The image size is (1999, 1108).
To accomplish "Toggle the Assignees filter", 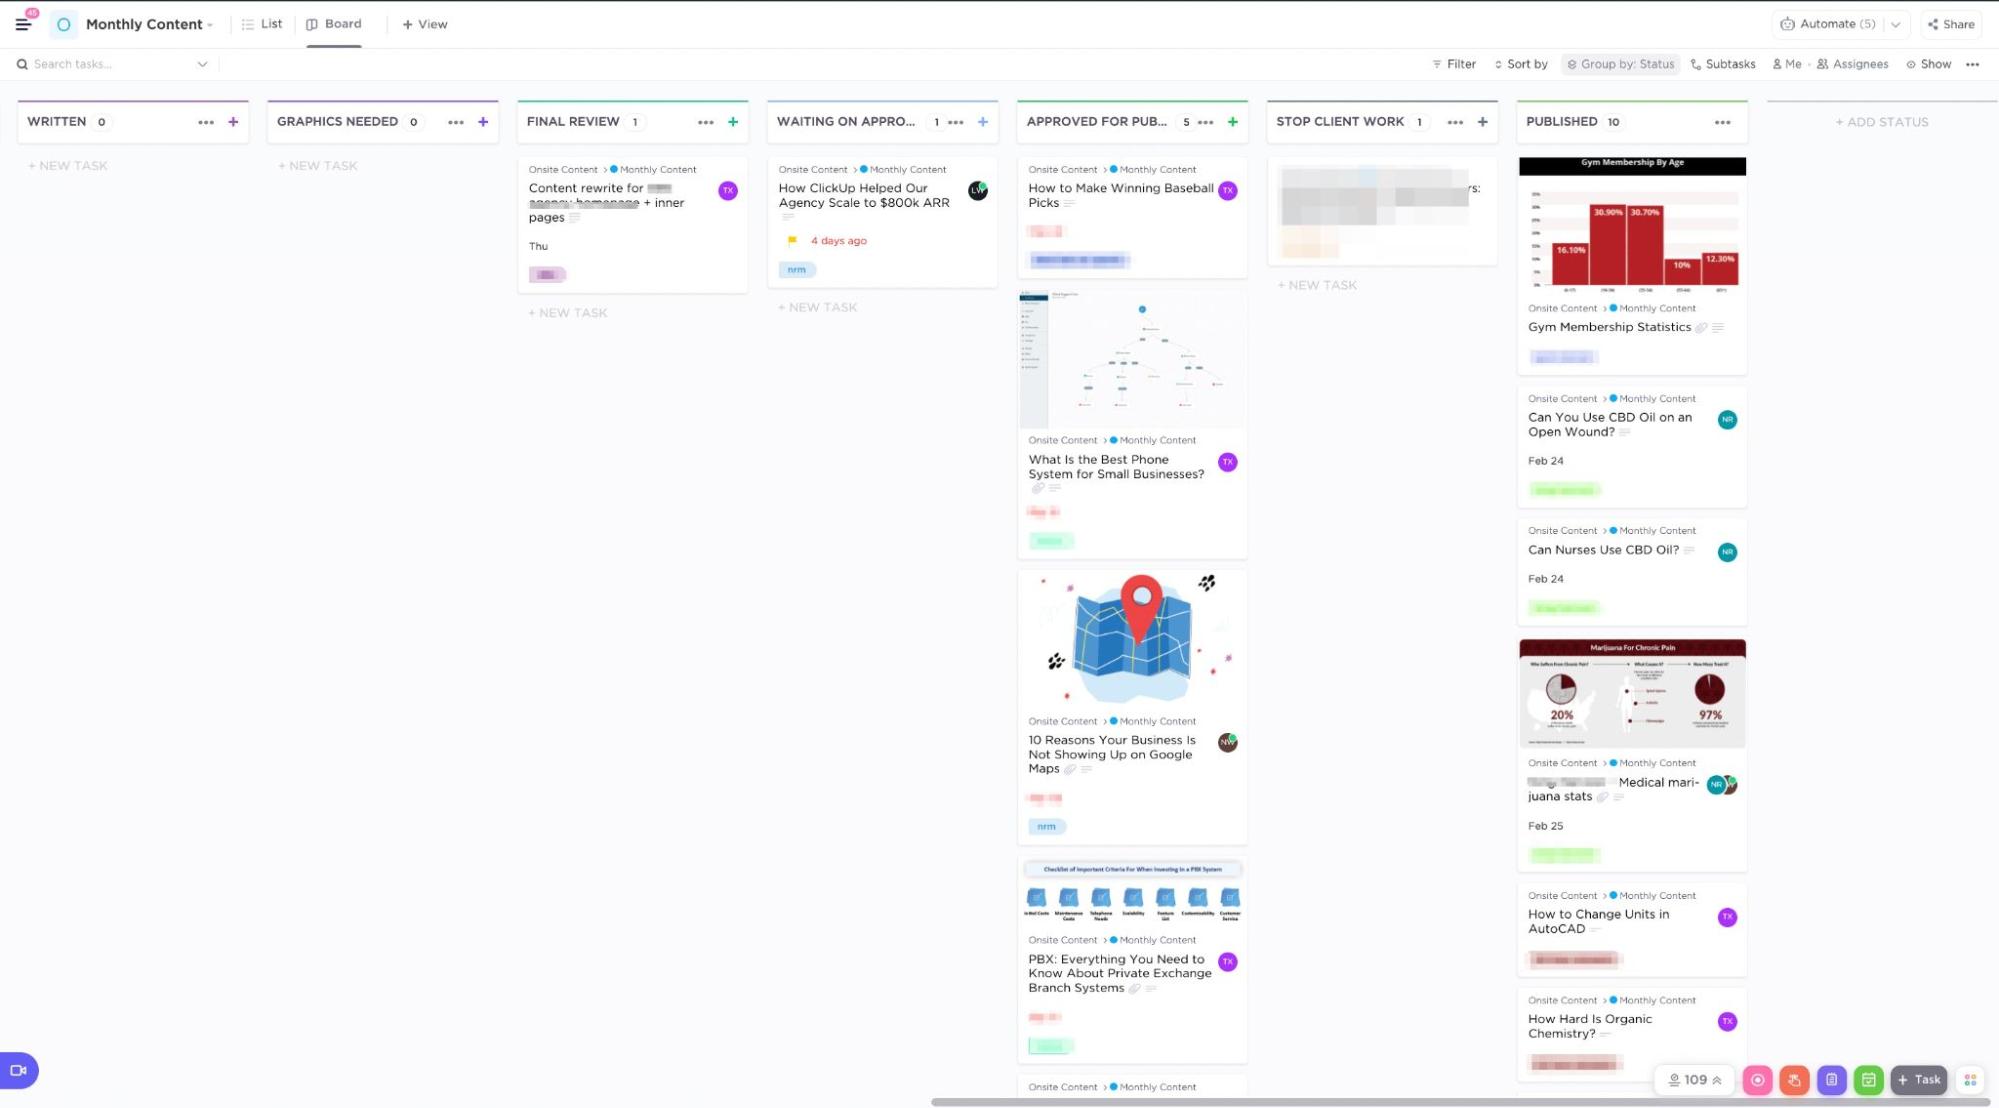I will click(1853, 64).
